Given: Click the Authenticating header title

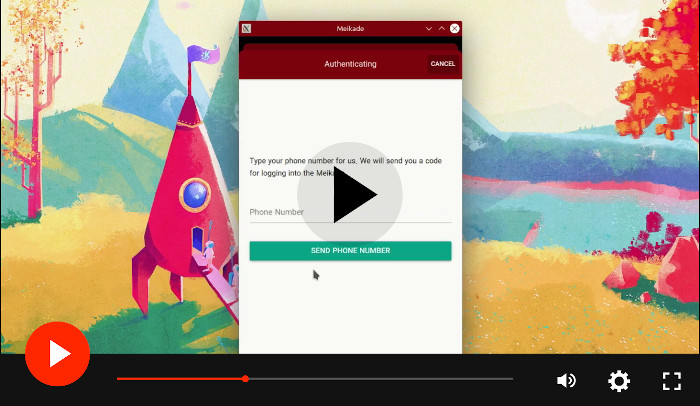Looking at the screenshot, I should pos(350,64).
